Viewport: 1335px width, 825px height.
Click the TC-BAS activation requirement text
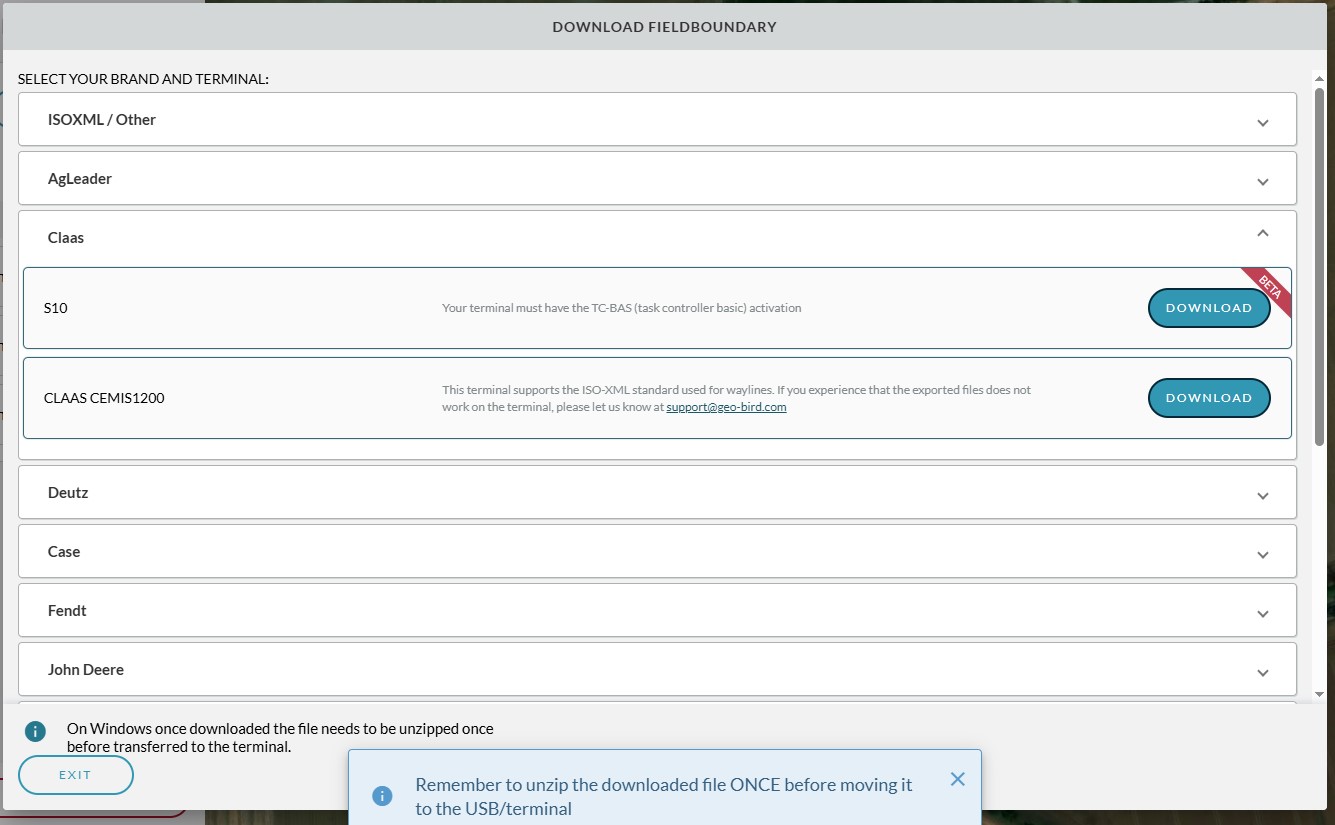click(x=622, y=308)
